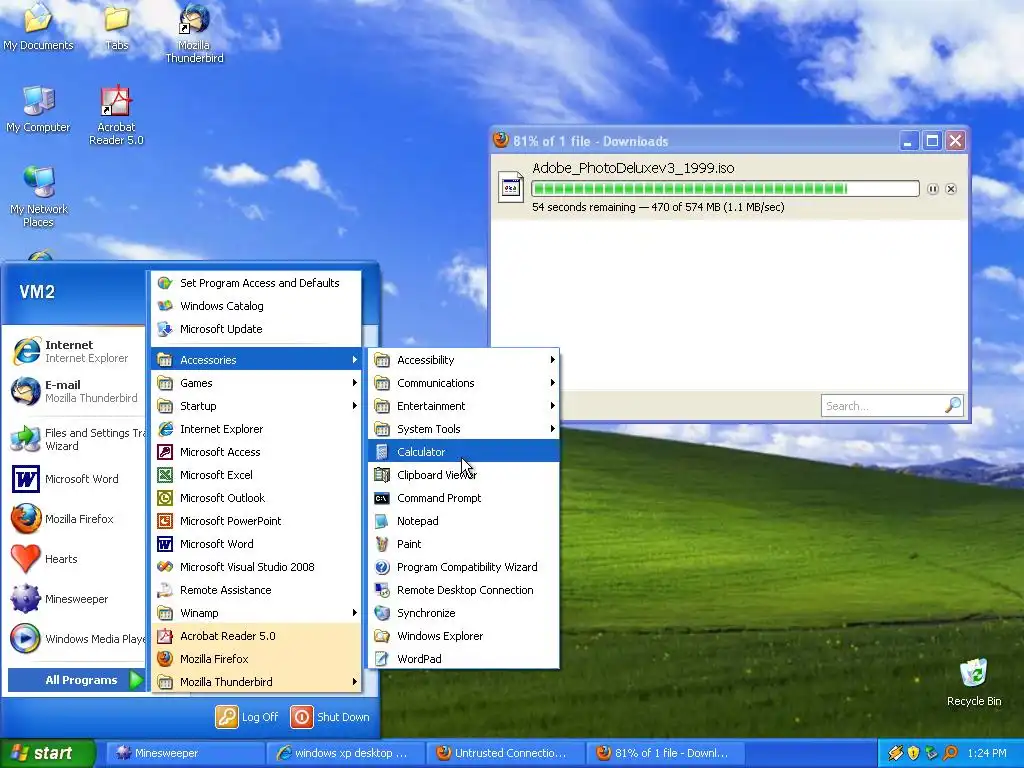The height and width of the screenshot is (768, 1024).
Task: Expand the Winamp program folder
Action: pyautogui.click(x=257, y=613)
